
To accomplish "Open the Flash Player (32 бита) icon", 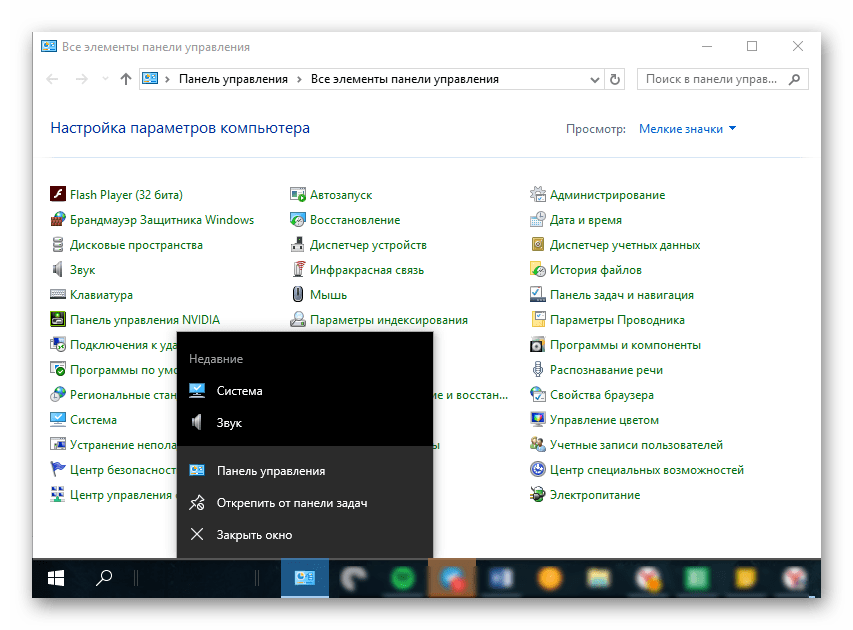I will coord(58,194).
